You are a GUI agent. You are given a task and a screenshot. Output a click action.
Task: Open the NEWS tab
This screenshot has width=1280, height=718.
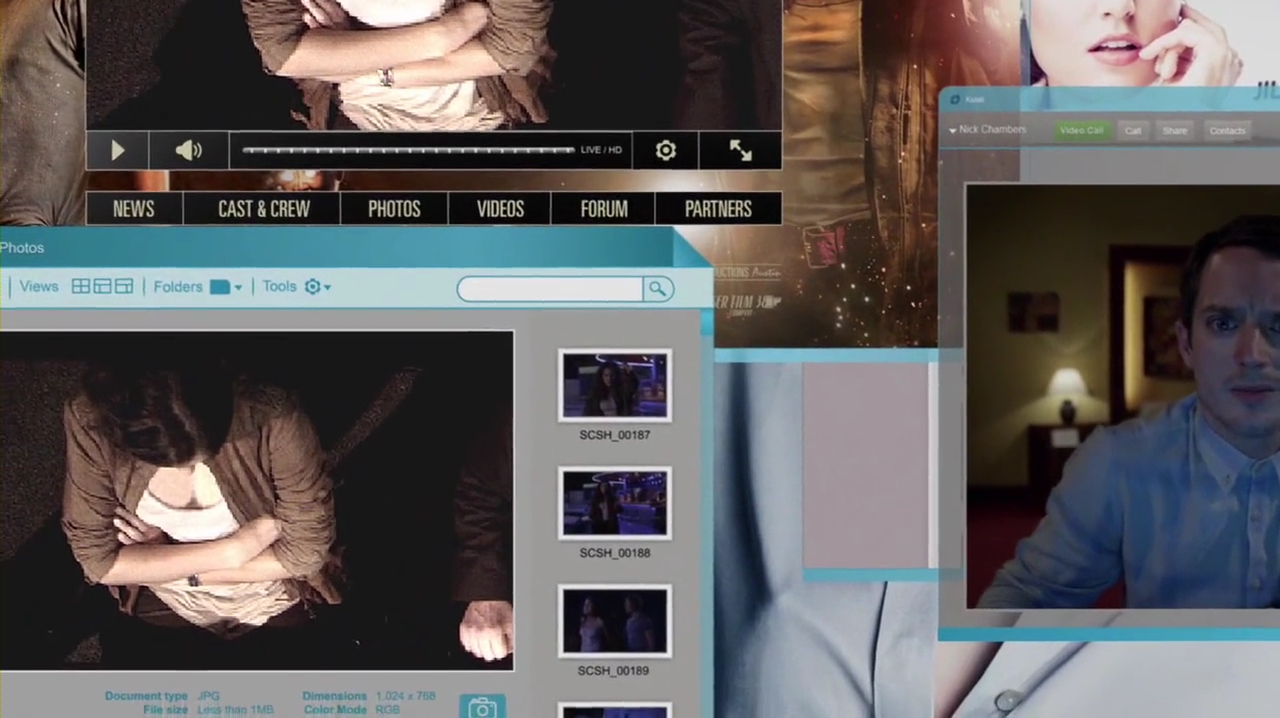tap(134, 209)
